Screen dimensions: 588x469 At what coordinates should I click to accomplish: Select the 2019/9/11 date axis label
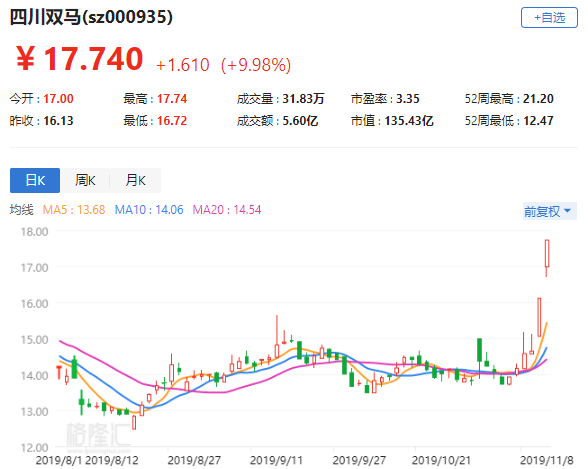pyautogui.click(x=276, y=460)
